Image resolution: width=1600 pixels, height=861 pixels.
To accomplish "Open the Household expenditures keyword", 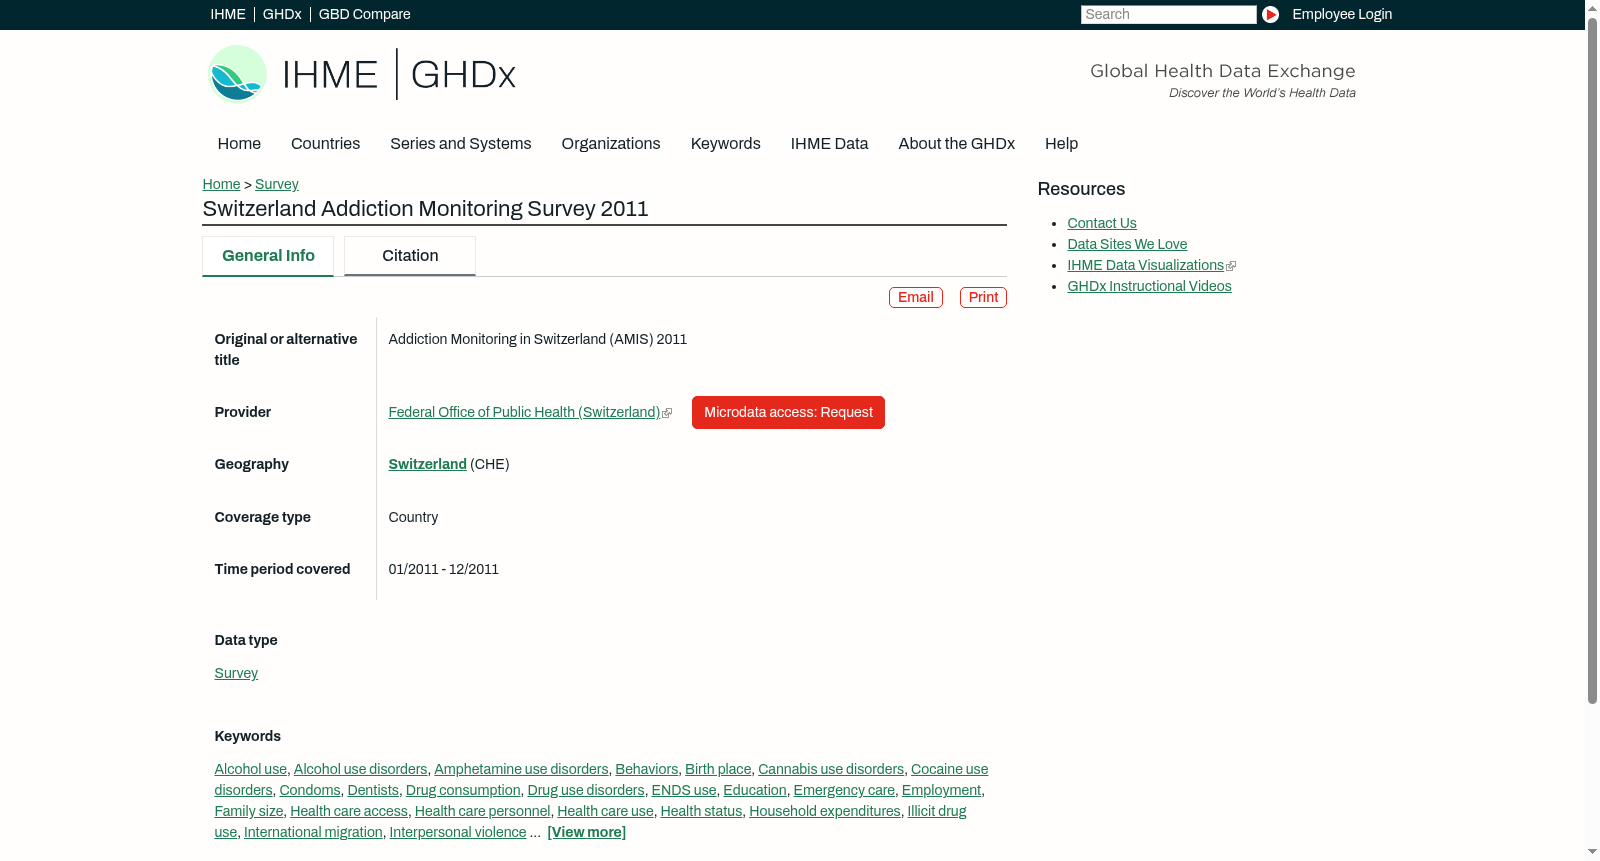I will pos(825,811).
